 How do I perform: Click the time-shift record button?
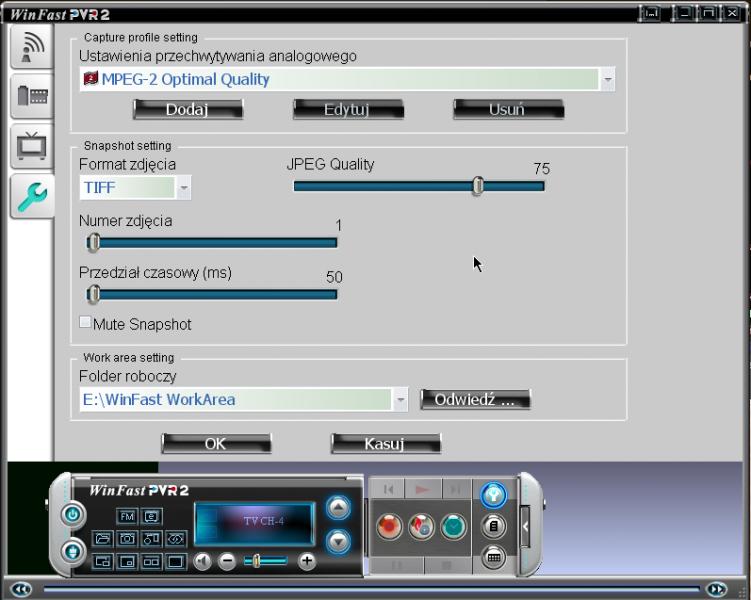(421, 526)
